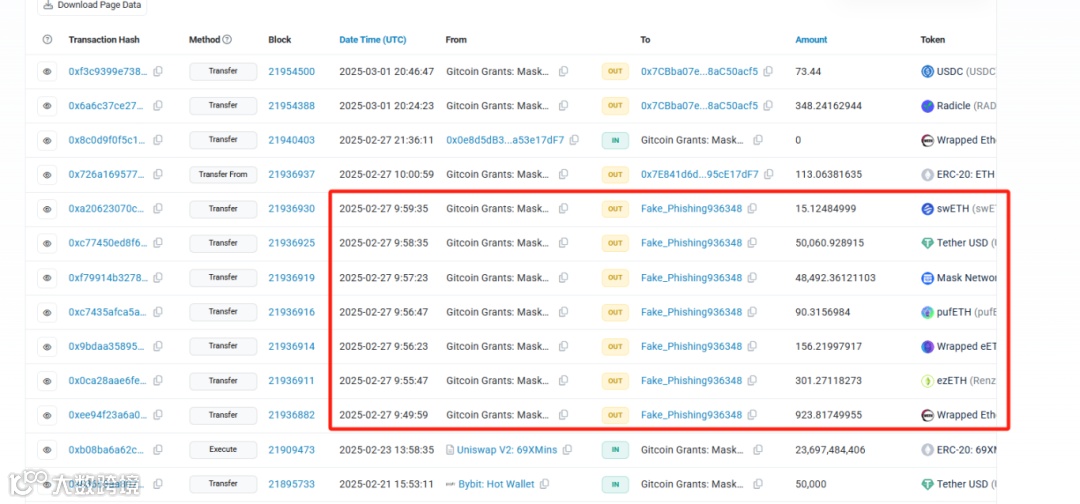Open pufETH token icon
Image resolution: width=1080 pixels, height=504 pixels.
click(927, 313)
